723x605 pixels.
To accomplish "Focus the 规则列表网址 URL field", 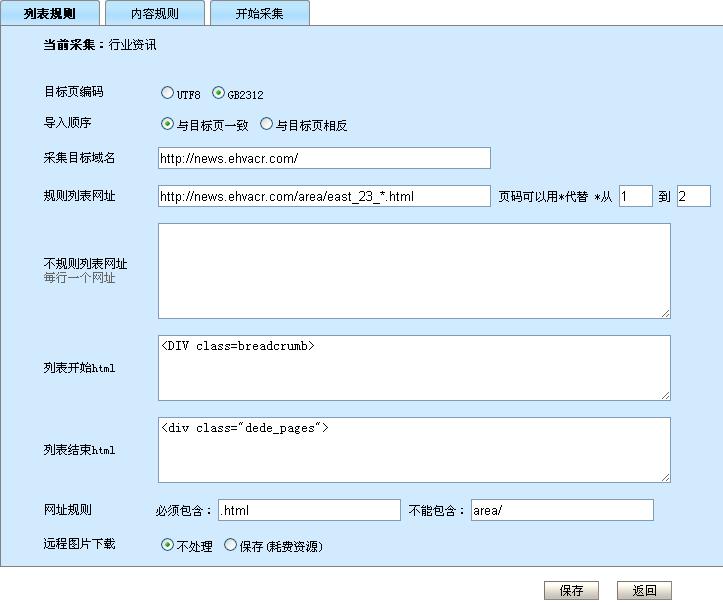I will (x=324, y=196).
